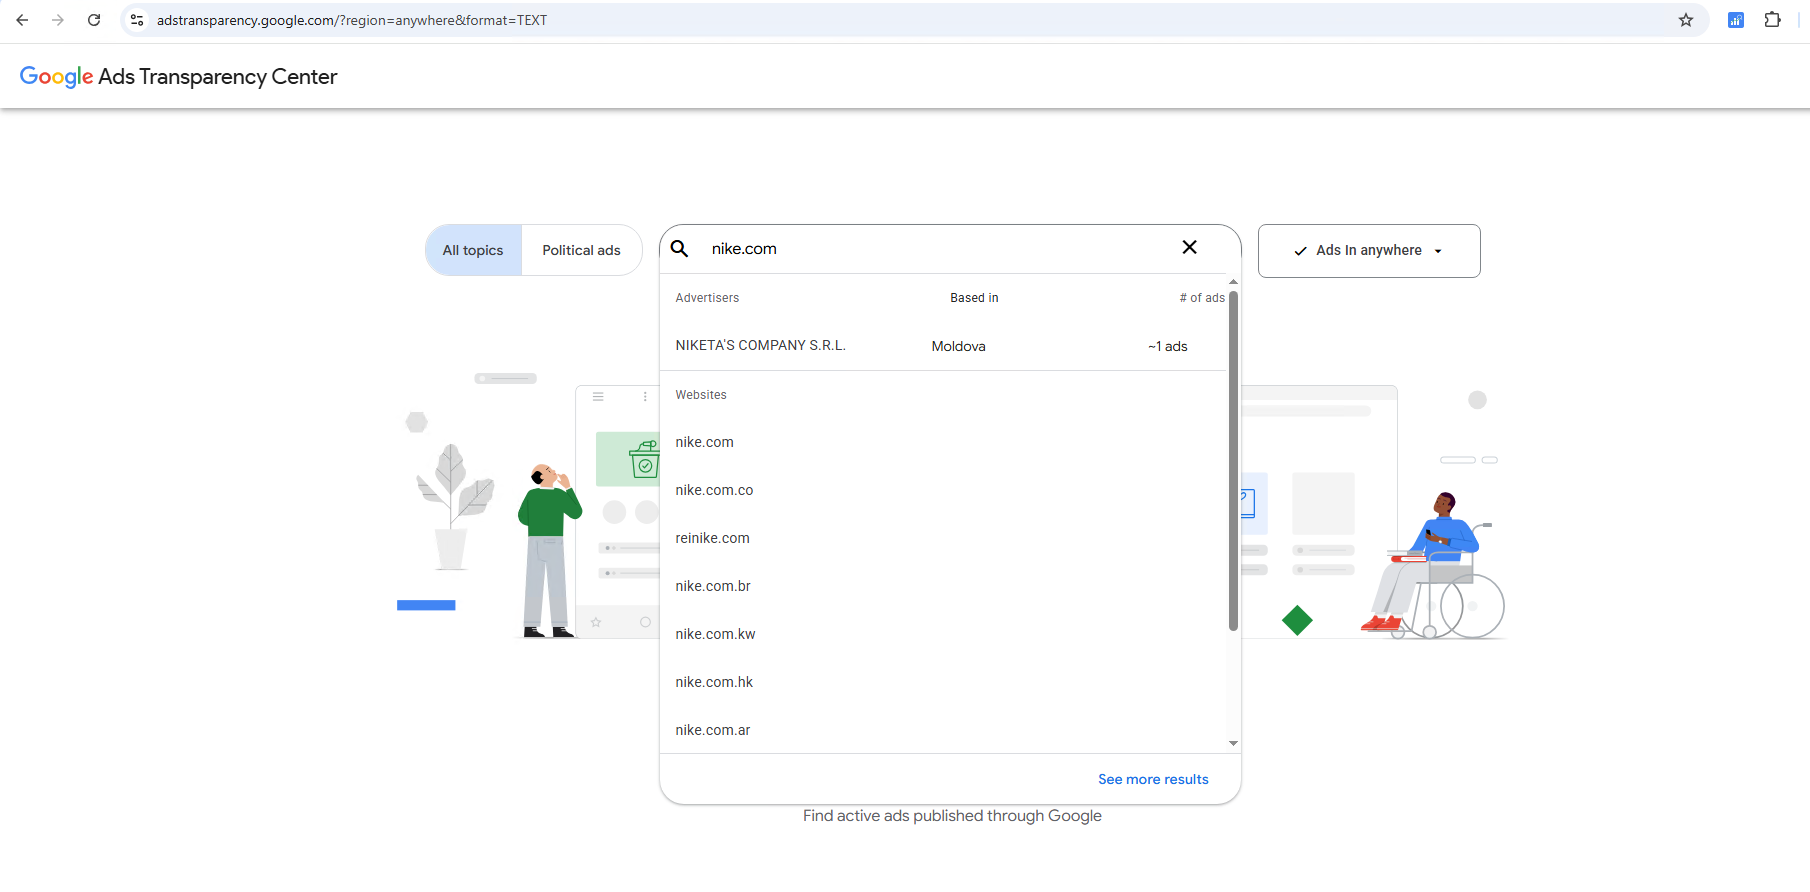Click the # of ads column header

[1202, 298]
